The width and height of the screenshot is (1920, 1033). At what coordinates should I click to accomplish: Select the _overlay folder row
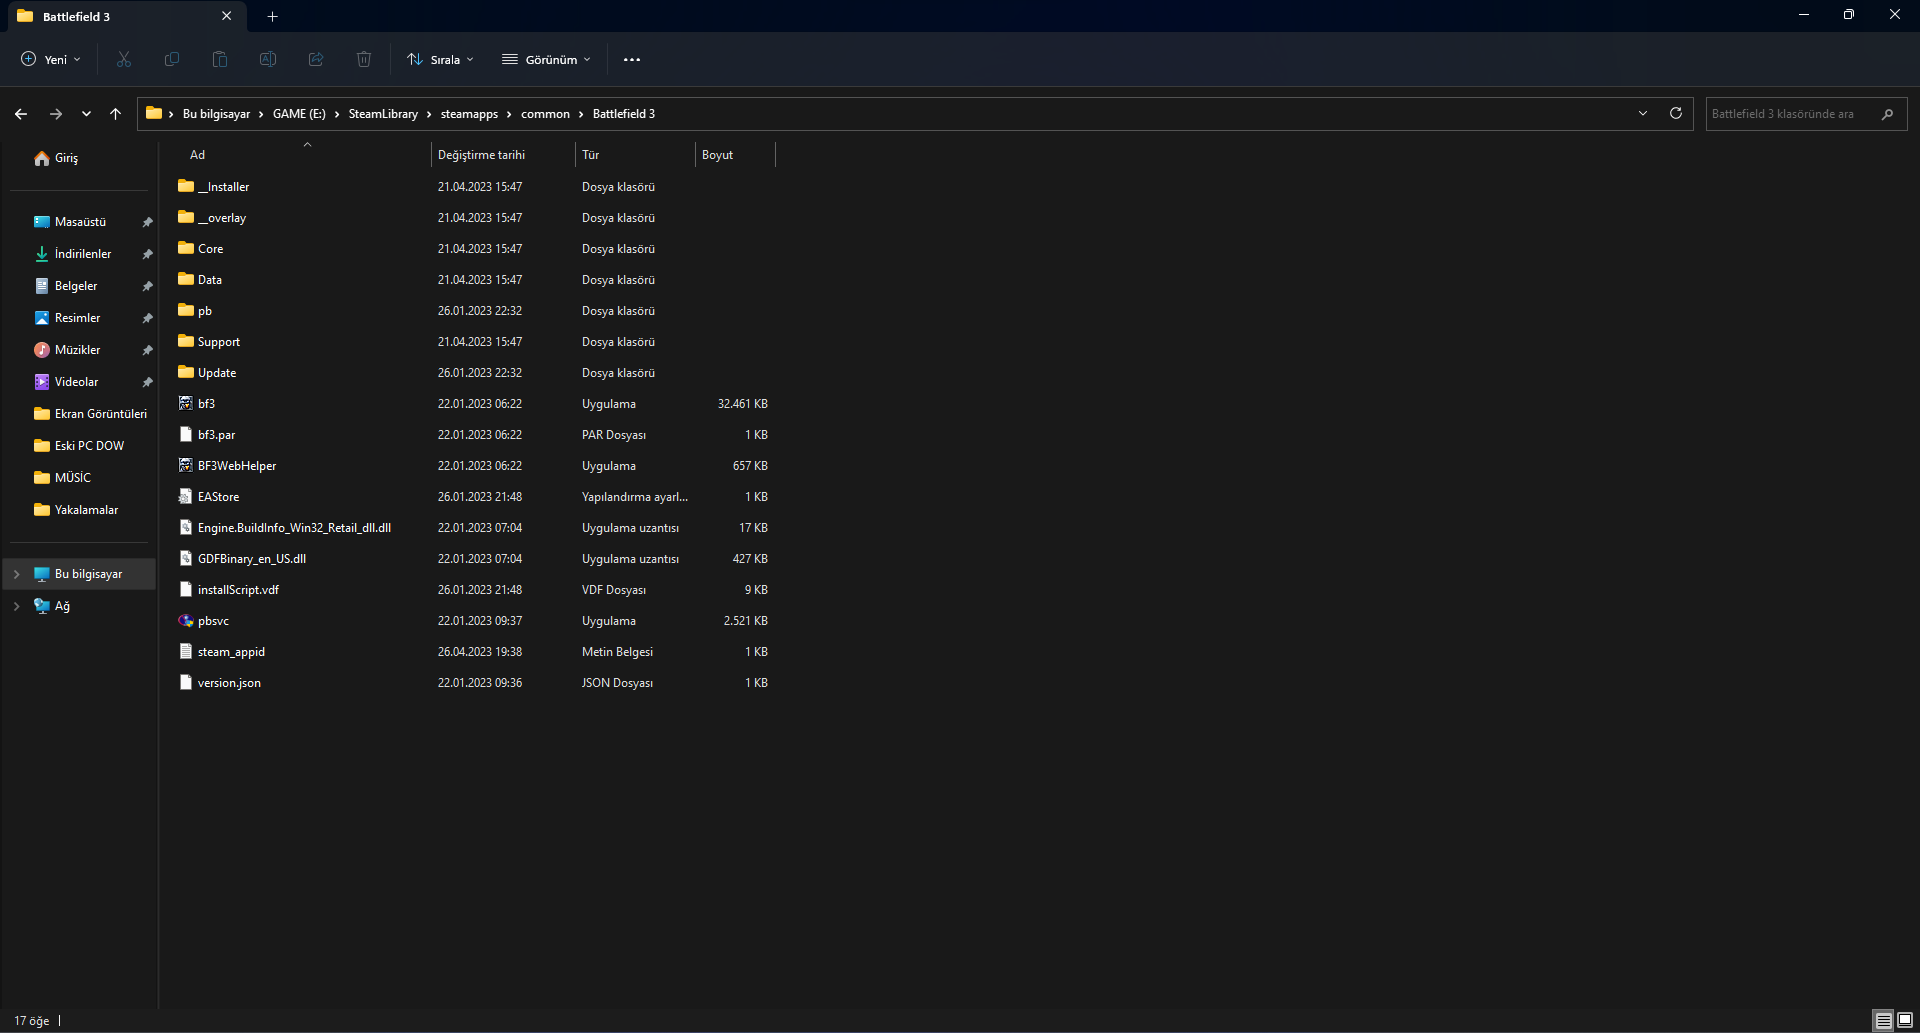pos(473,218)
